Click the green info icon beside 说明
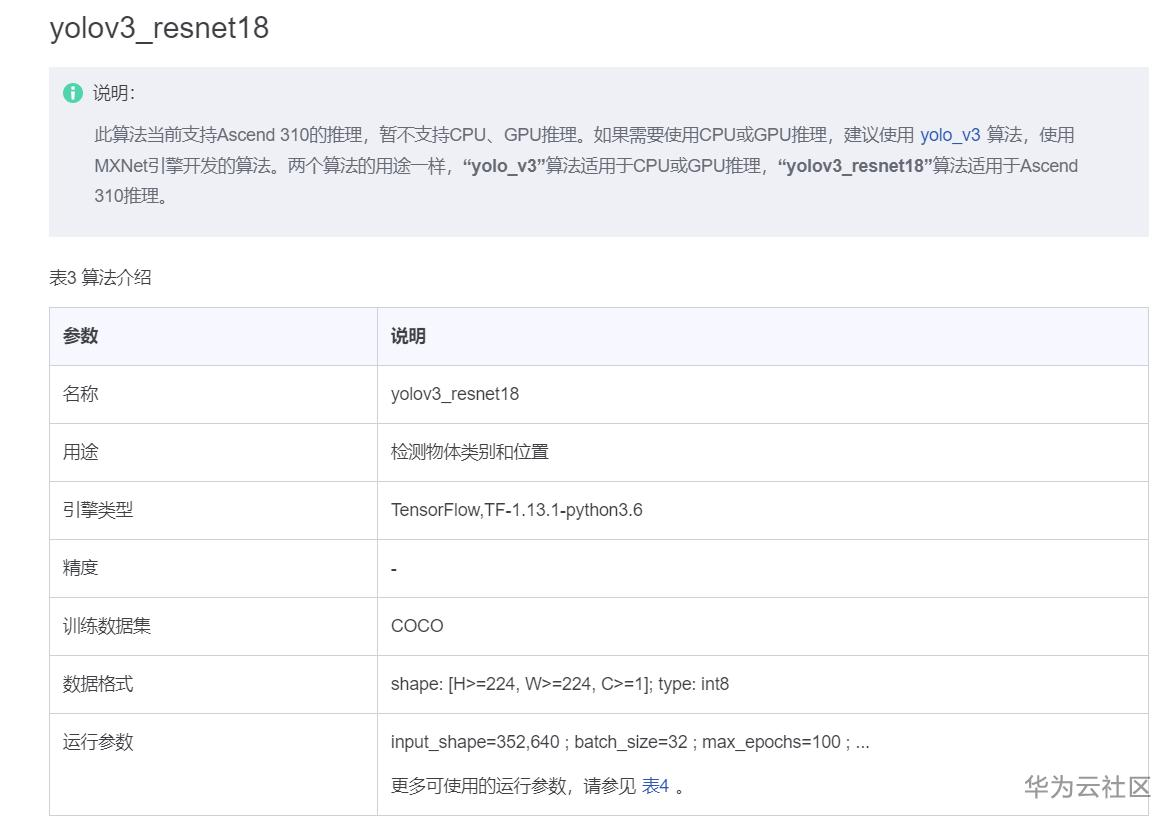 pos(73,93)
